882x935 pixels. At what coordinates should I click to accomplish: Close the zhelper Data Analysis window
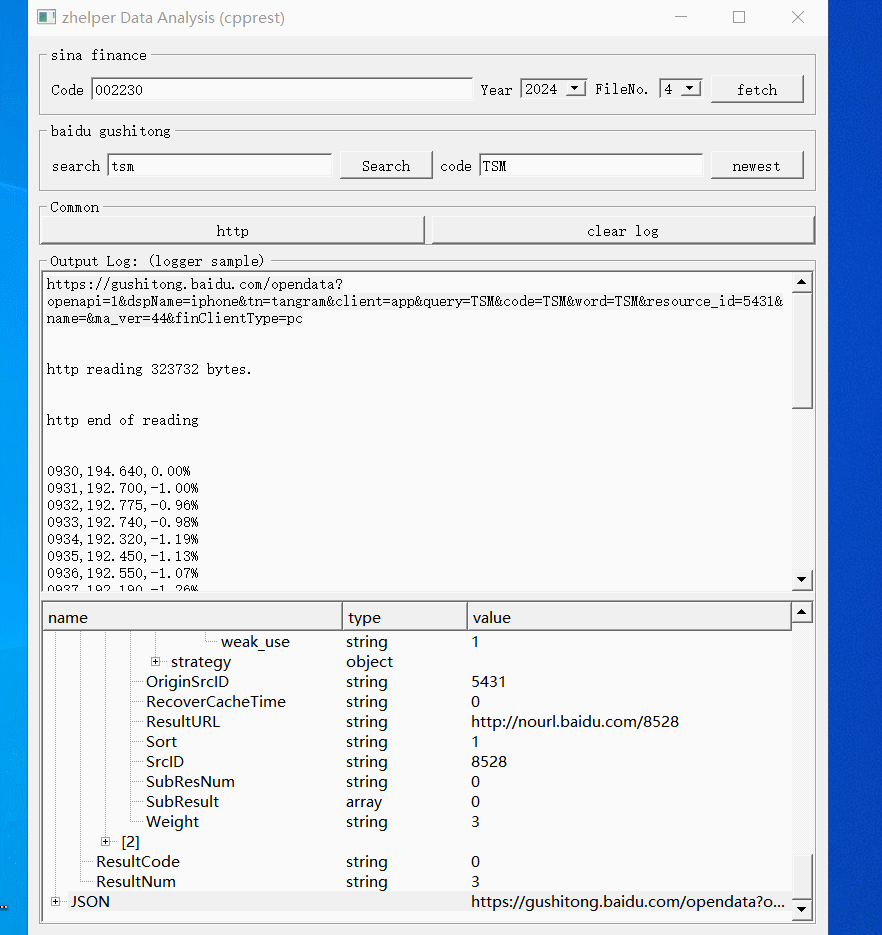point(798,17)
